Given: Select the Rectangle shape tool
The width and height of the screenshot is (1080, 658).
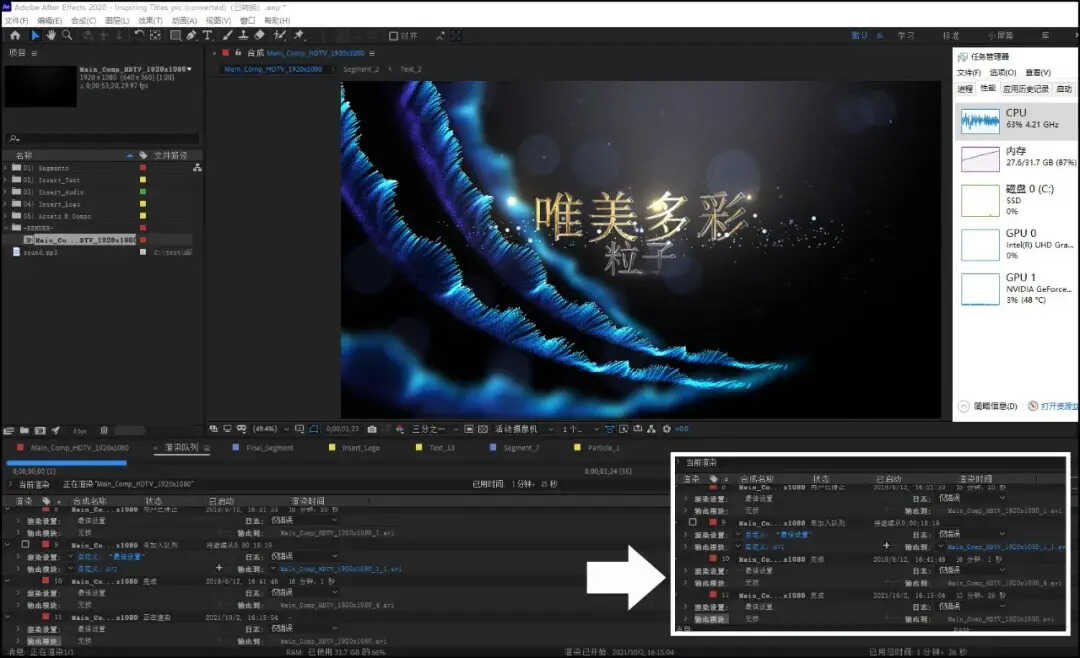Looking at the screenshot, I should [x=175, y=35].
